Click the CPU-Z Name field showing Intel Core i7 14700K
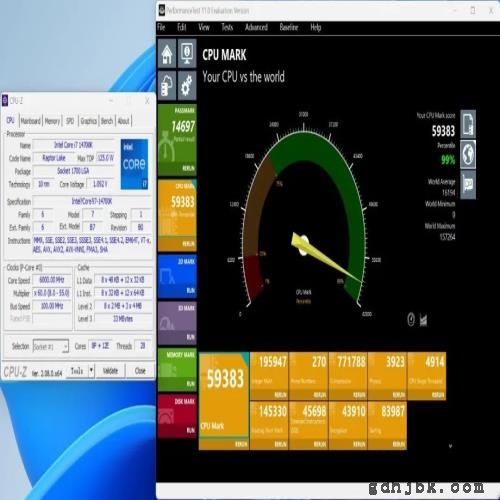 73,145
